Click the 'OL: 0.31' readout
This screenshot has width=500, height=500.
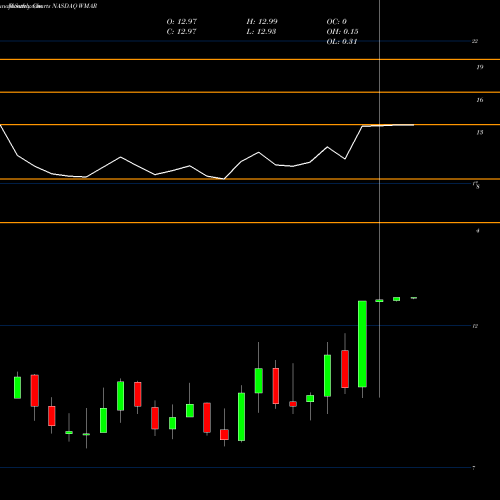click(x=342, y=41)
